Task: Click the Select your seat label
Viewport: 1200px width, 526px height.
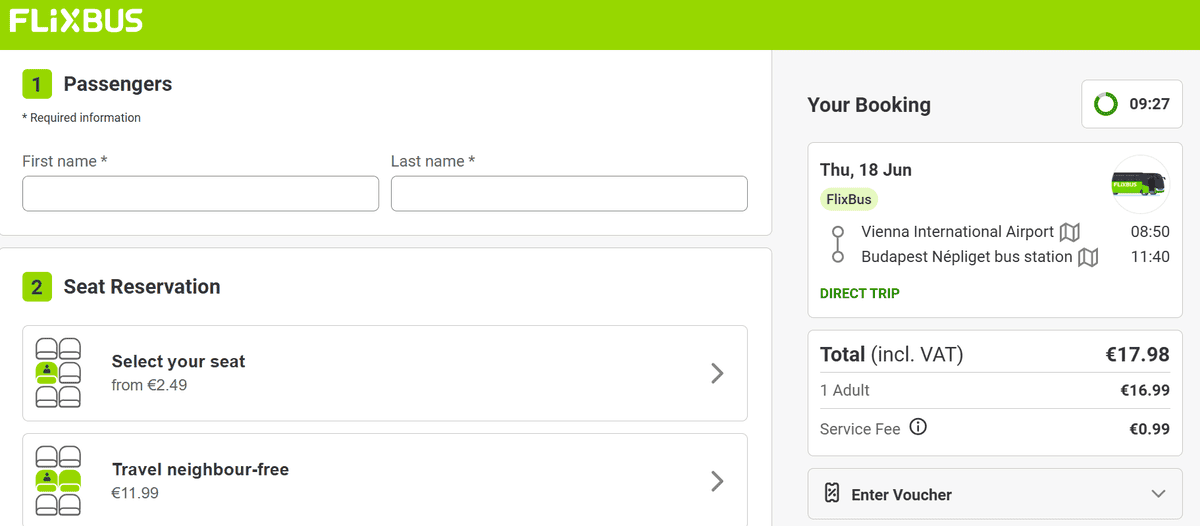Action: pyautogui.click(x=178, y=361)
